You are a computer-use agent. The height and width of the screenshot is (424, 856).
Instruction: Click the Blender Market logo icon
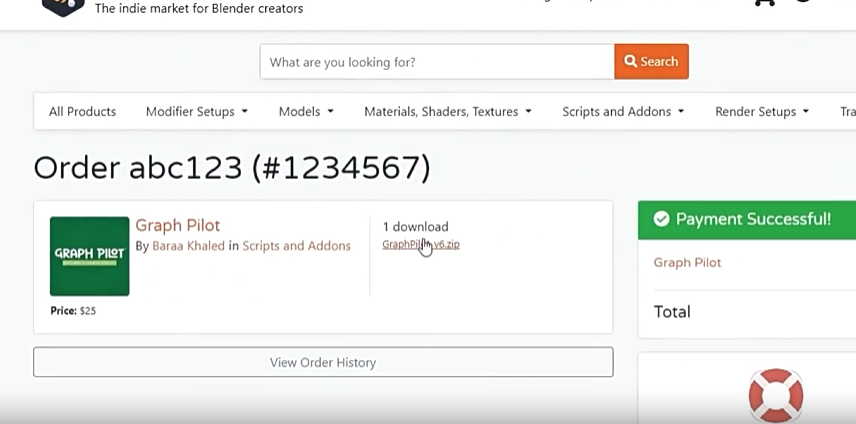coord(62,6)
